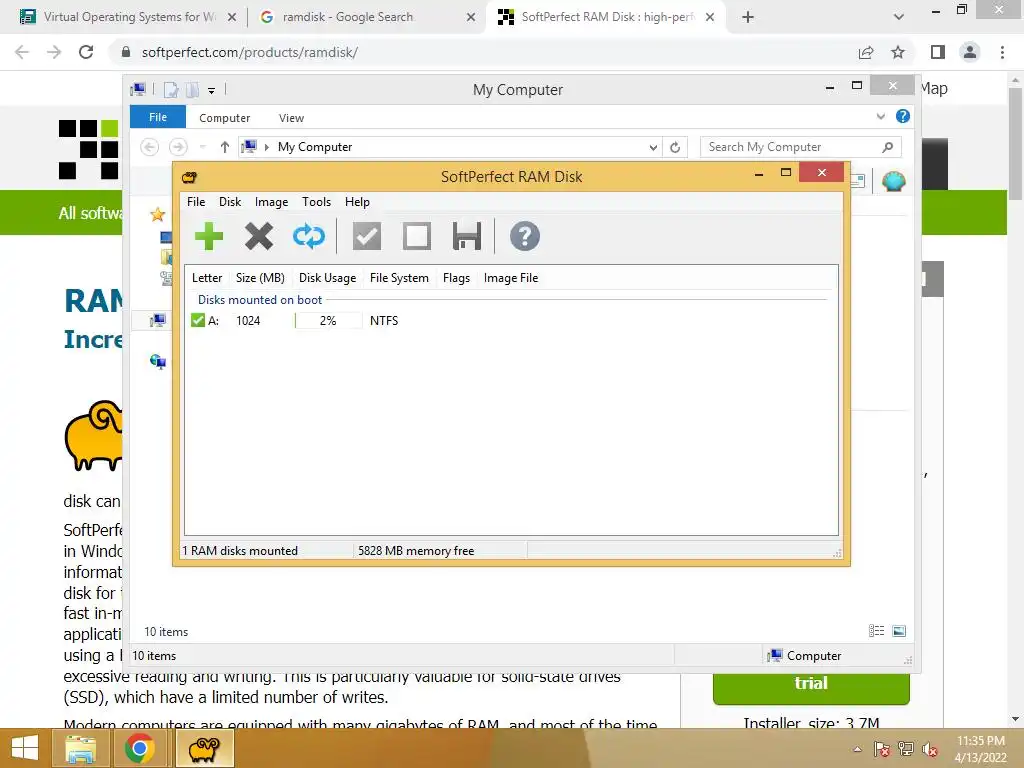This screenshot has height=768, width=1024.
Task: Toggle the checkbox for disk A:
Action: 198,320
